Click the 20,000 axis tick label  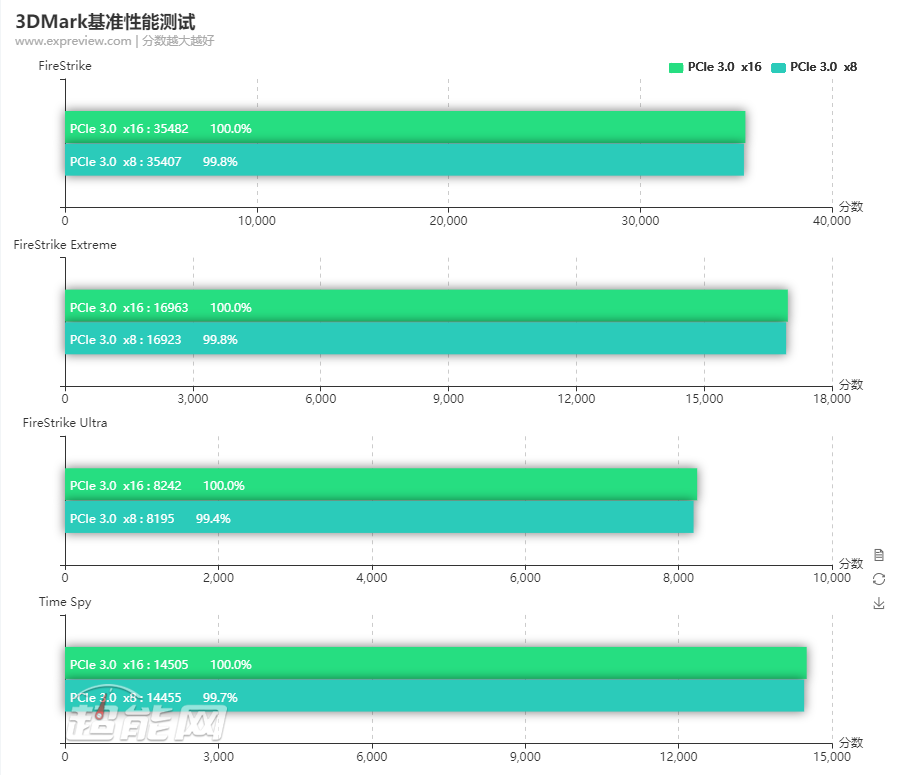tap(448, 221)
